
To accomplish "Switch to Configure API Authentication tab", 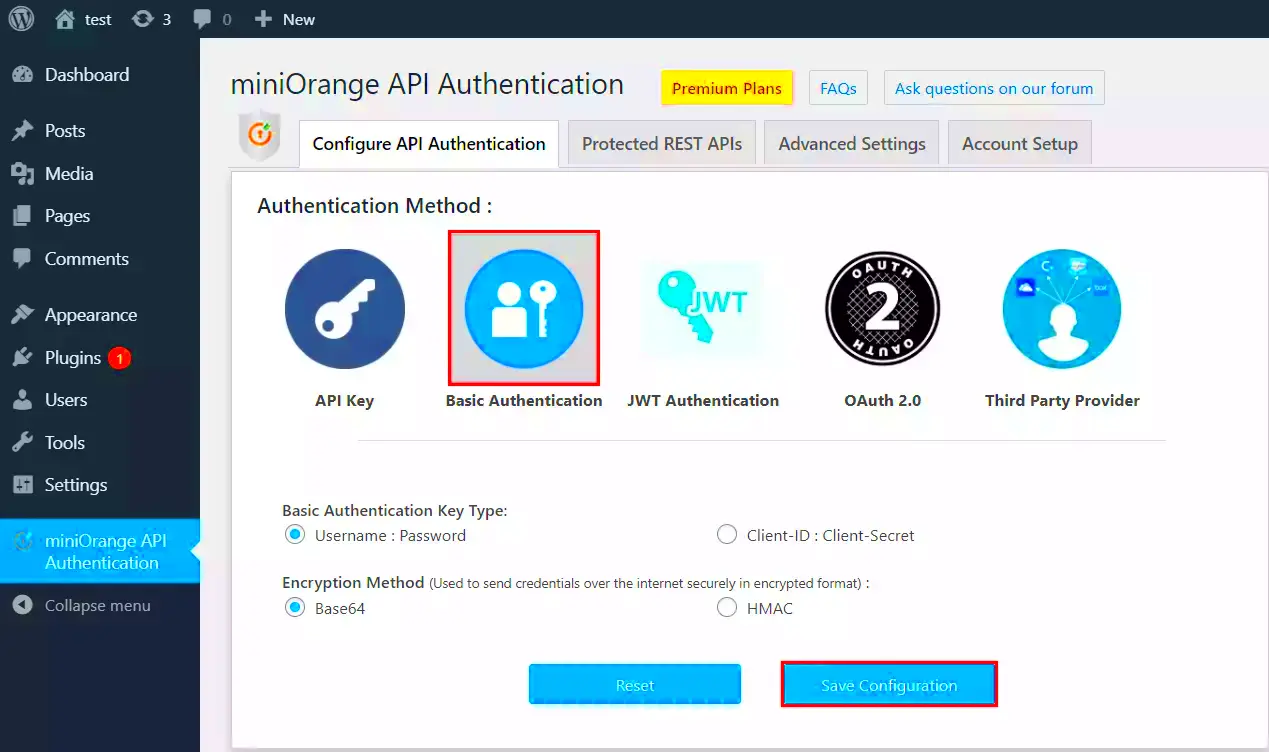I will tap(429, 144).
